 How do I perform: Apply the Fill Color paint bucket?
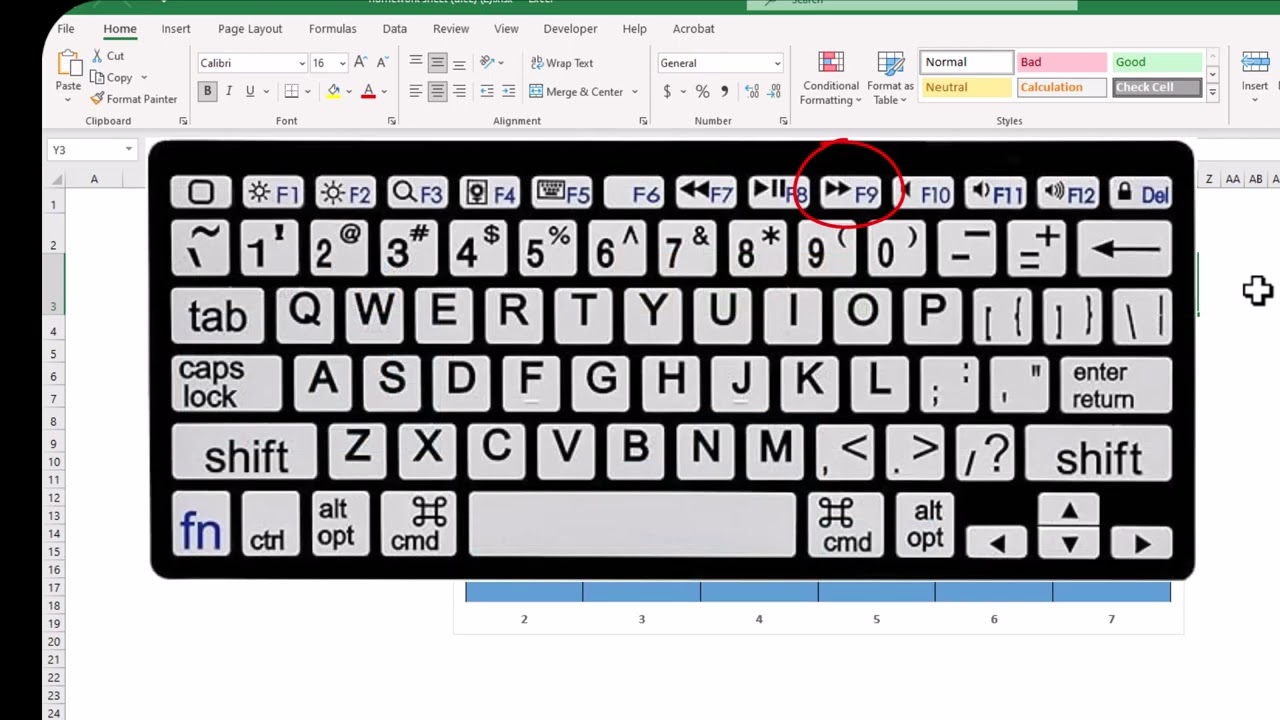(333, 91)
